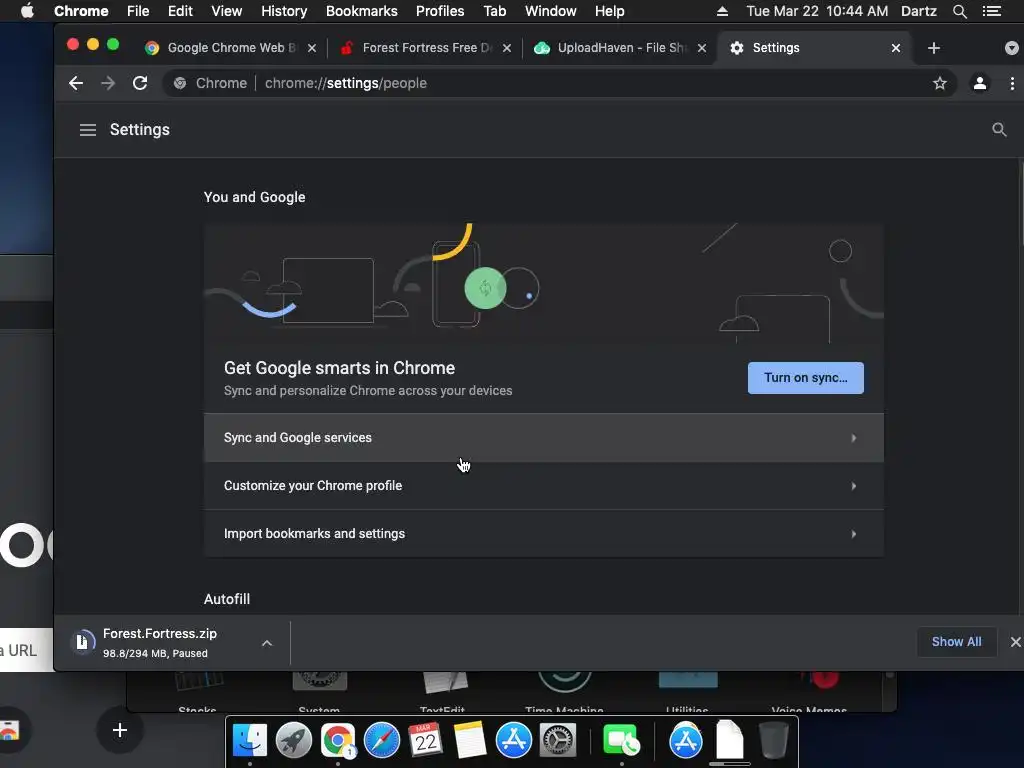Open the Window menu
Viewport: 1024px width, 768px height.
551,11
